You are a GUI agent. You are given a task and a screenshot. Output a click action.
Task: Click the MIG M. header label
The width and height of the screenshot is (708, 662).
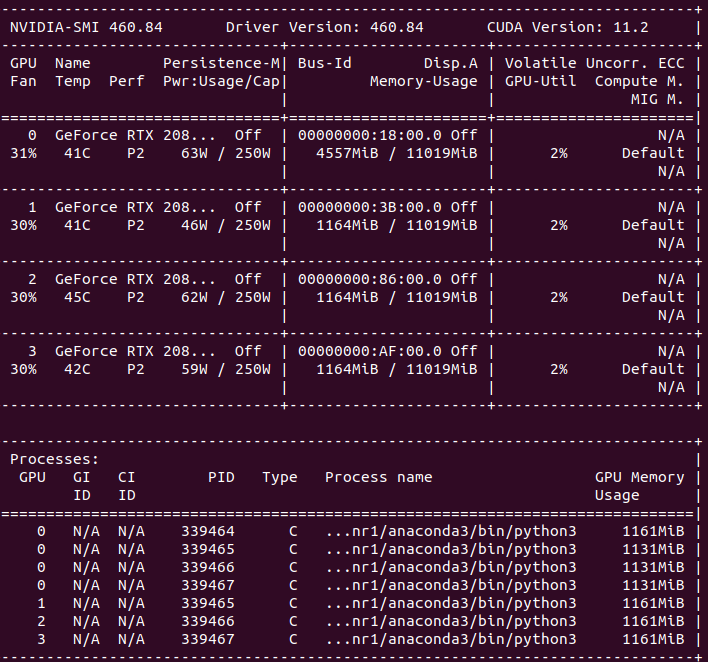(657, 99)
